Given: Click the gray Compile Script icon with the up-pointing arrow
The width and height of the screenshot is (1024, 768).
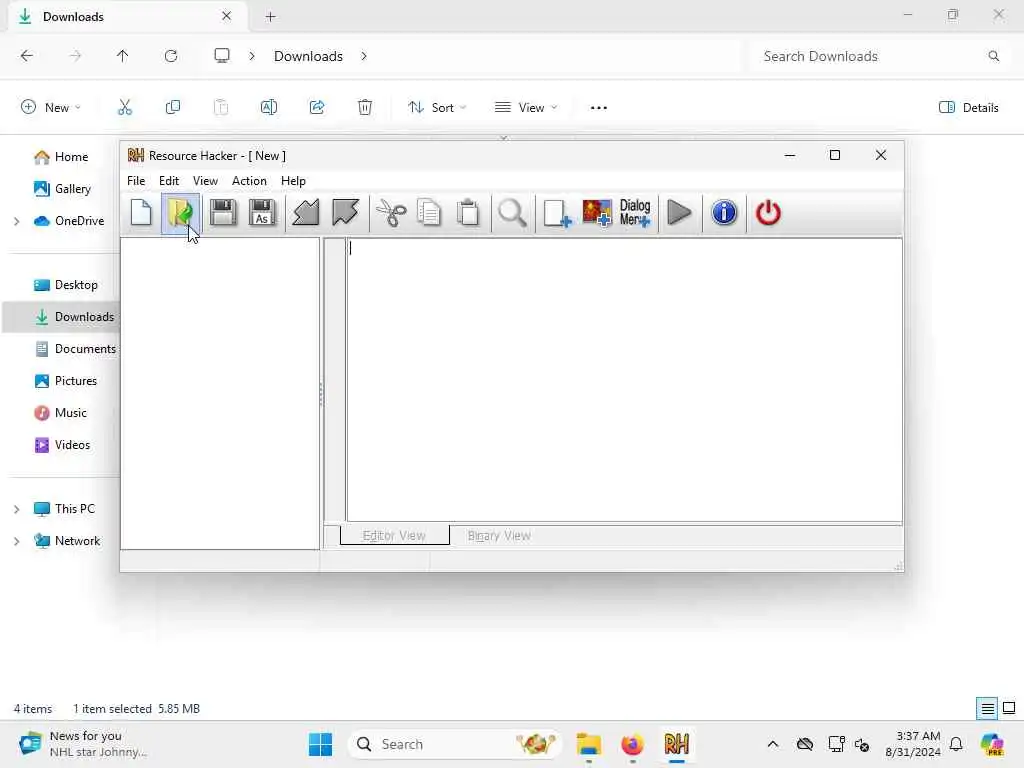Looking at the screenshot, I should tap(306, 213).
